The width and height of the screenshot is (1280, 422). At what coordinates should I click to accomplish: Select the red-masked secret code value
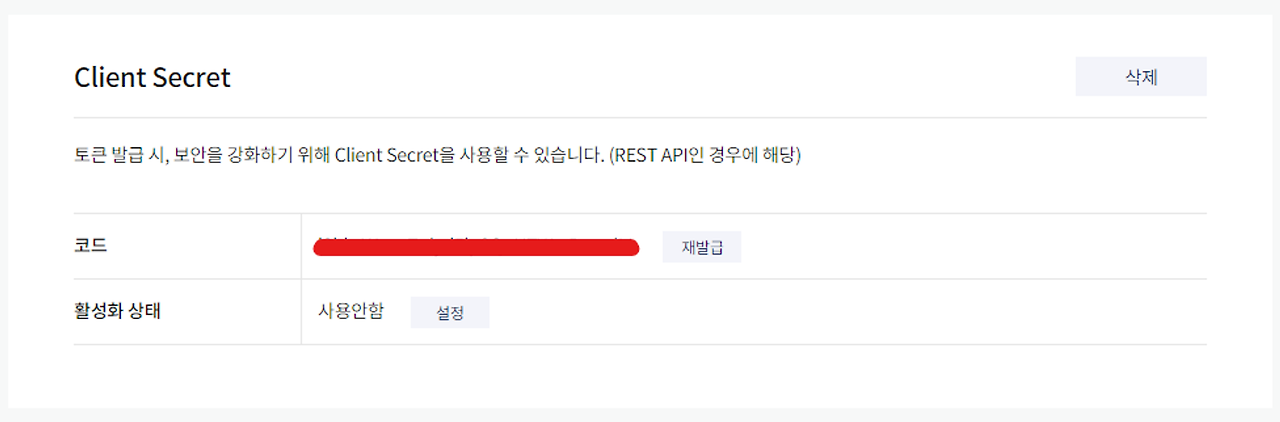(x=476, y=247)
